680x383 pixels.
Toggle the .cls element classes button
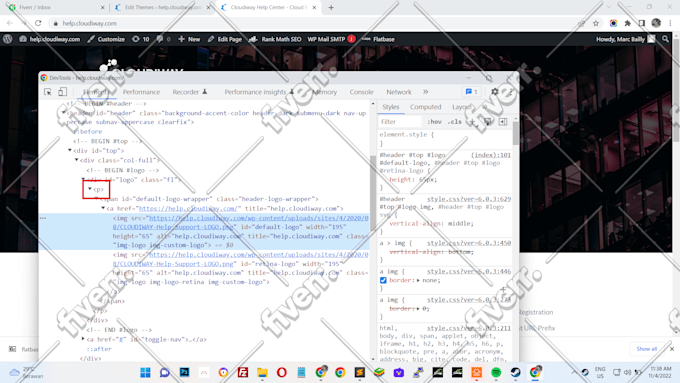(454, 122)
